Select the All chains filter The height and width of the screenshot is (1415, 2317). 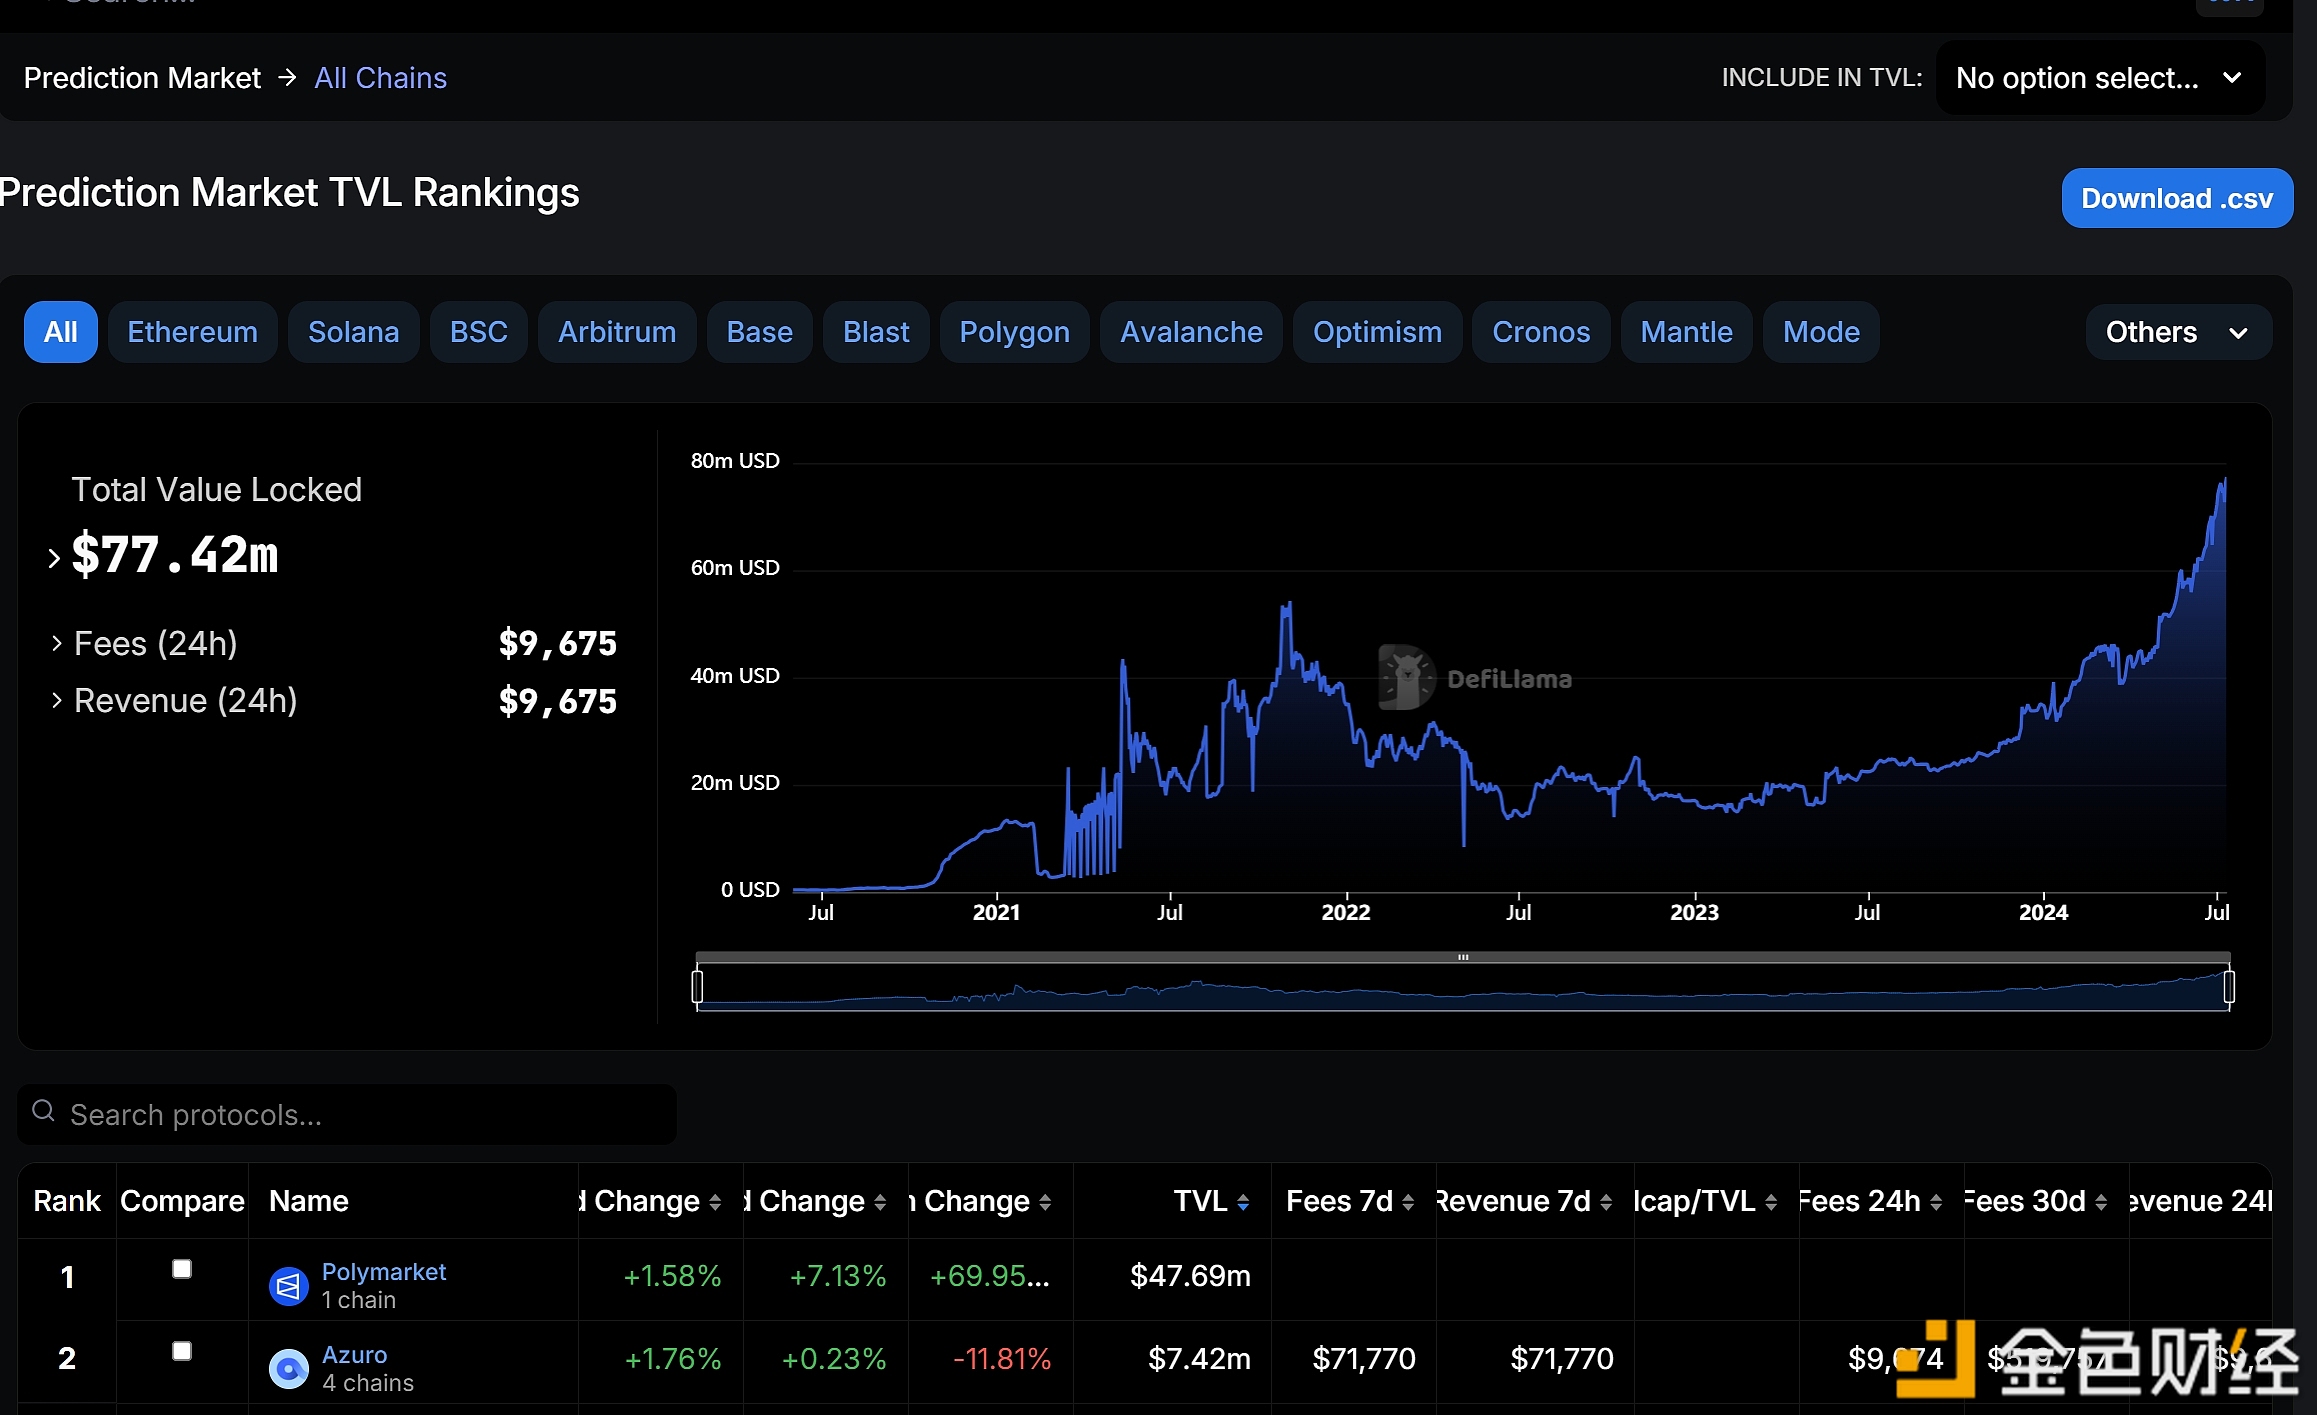coord(61,332)
